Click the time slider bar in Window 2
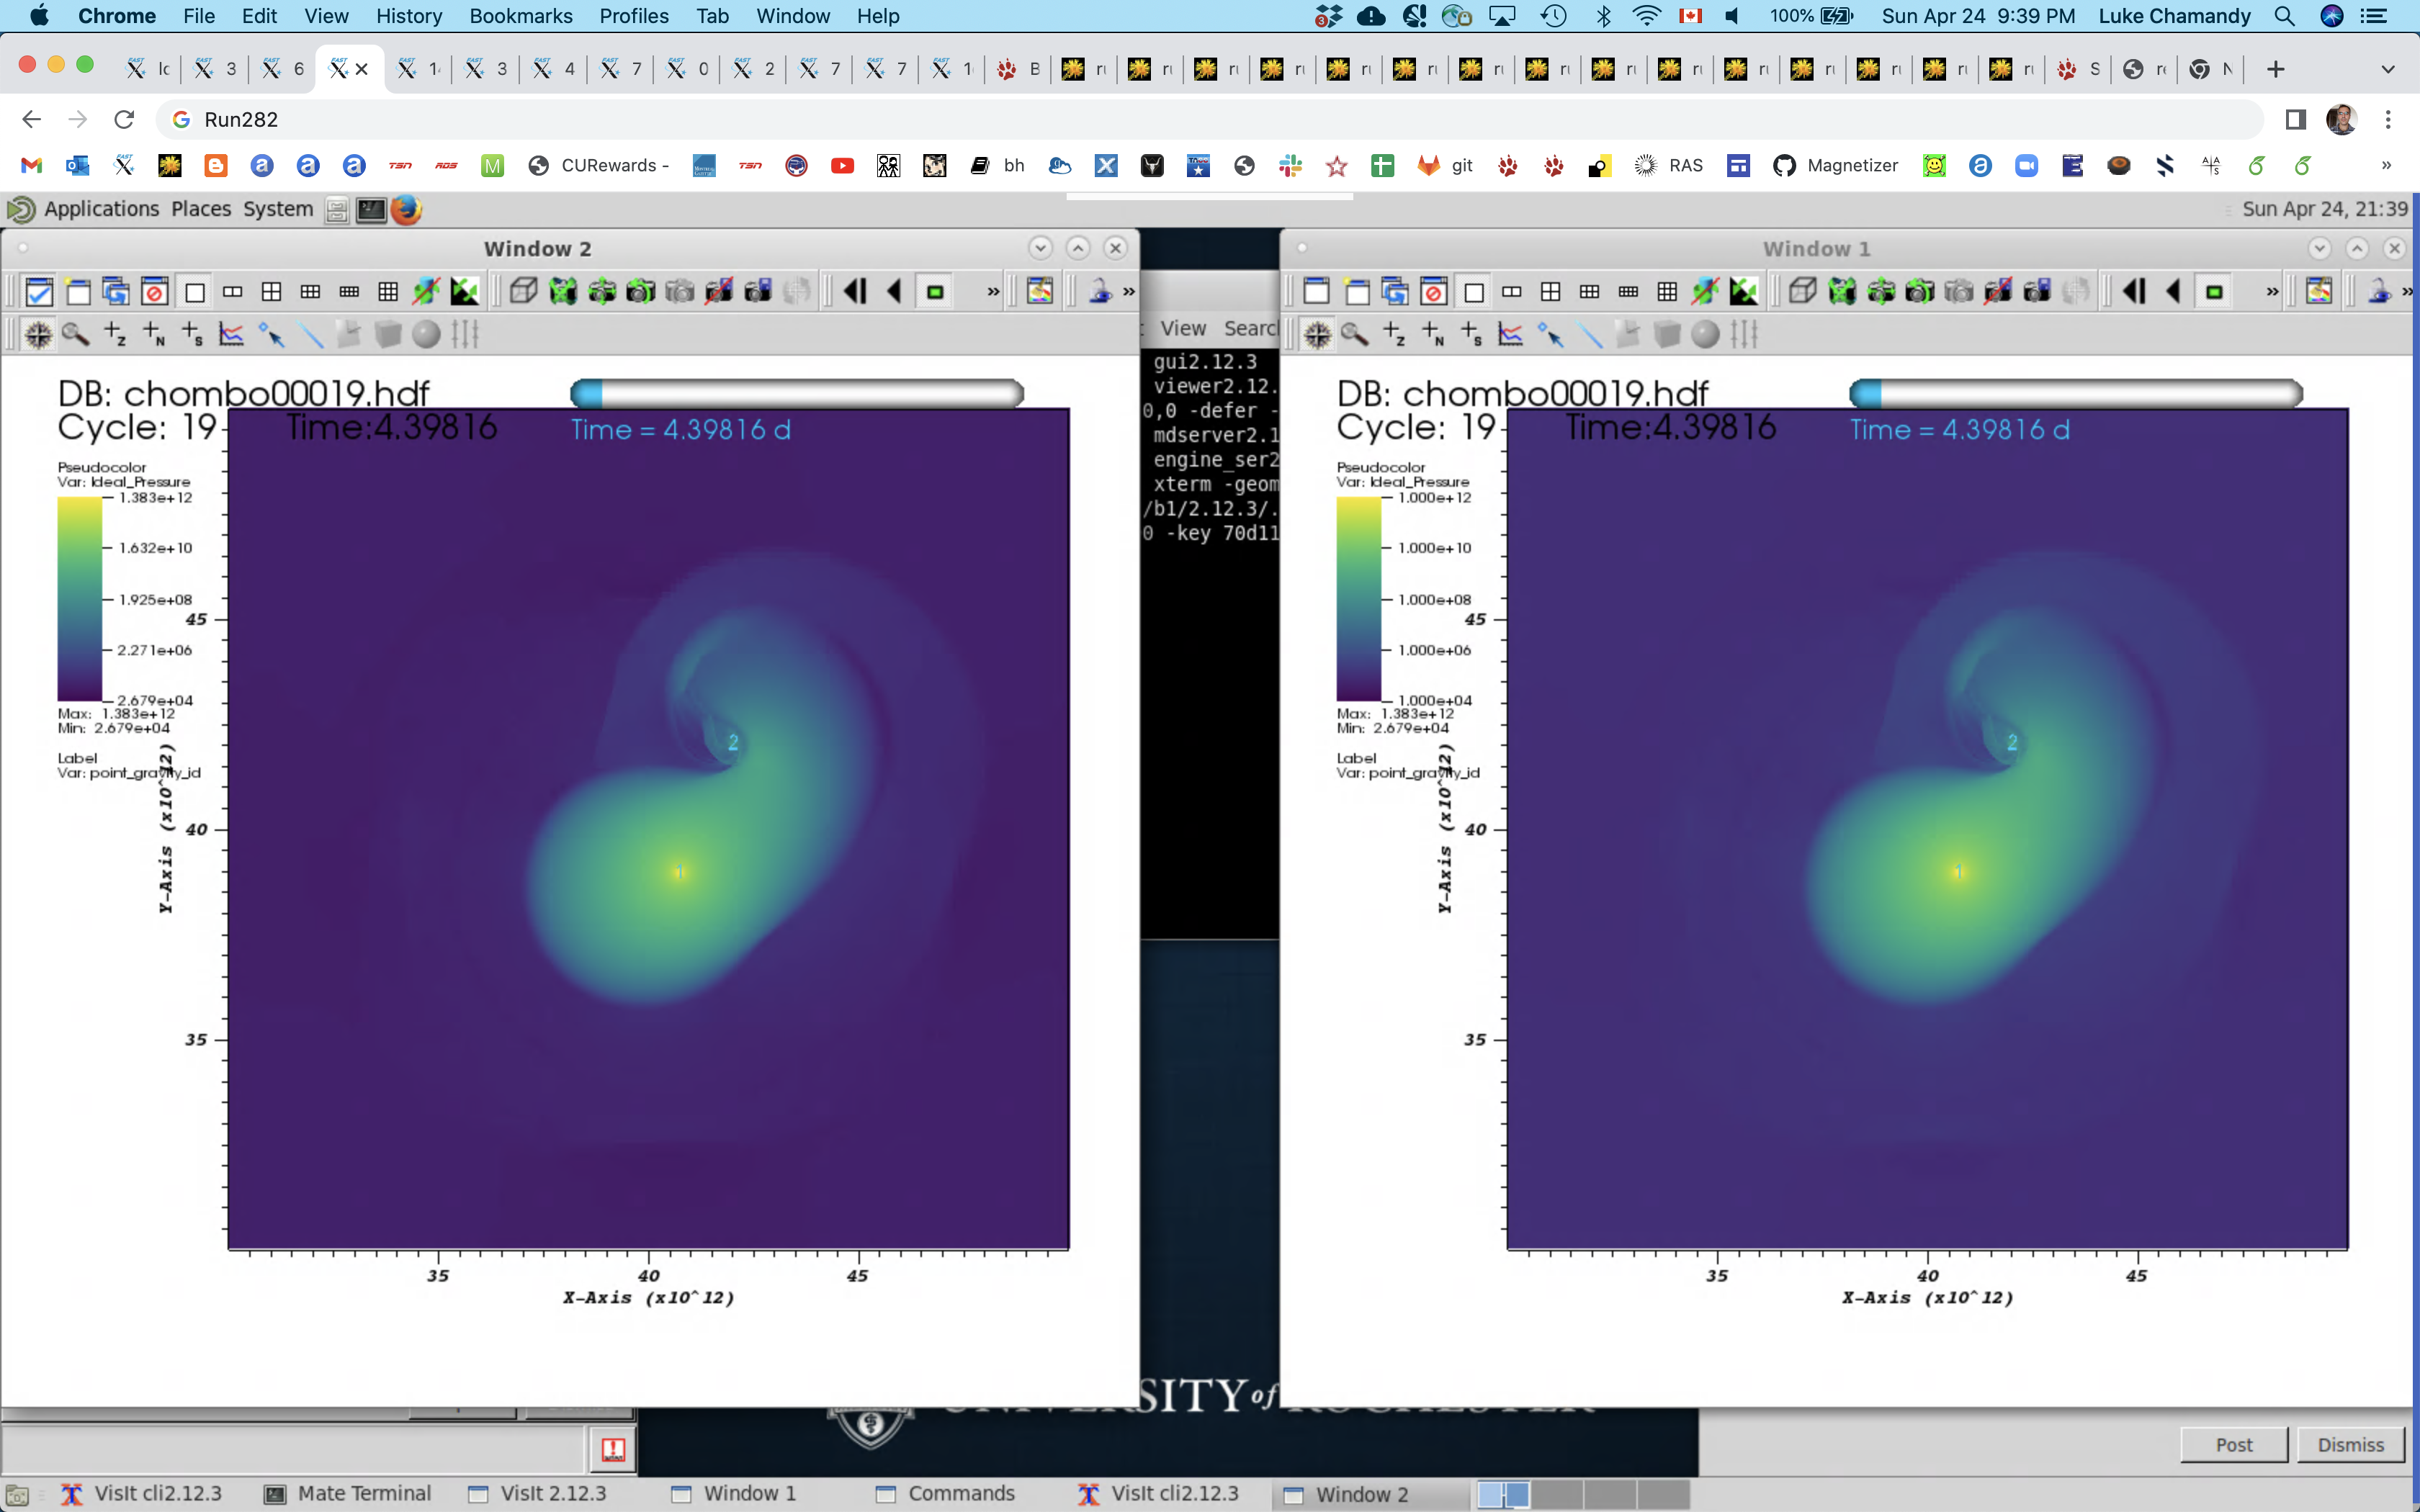The width and height of the screenshot is (2420, 1512). (797, 393)
